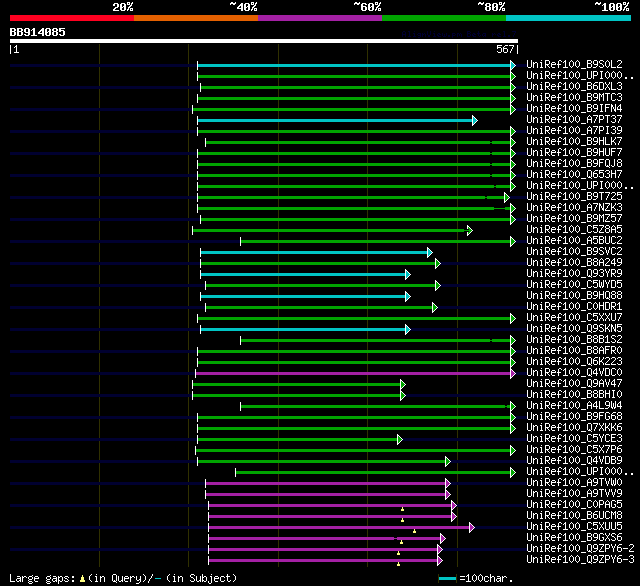The height and width of the screenshot is (586, 640).
Task: Select the UniRef100_B9HQ88 label
Action: coord(574,296)
